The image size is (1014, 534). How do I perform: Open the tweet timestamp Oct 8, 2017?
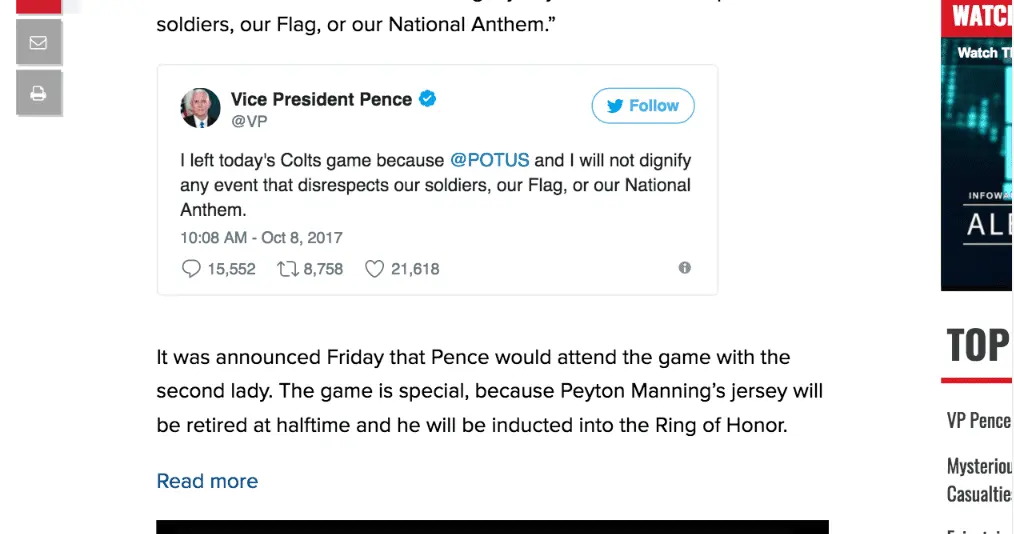point(261,238)
